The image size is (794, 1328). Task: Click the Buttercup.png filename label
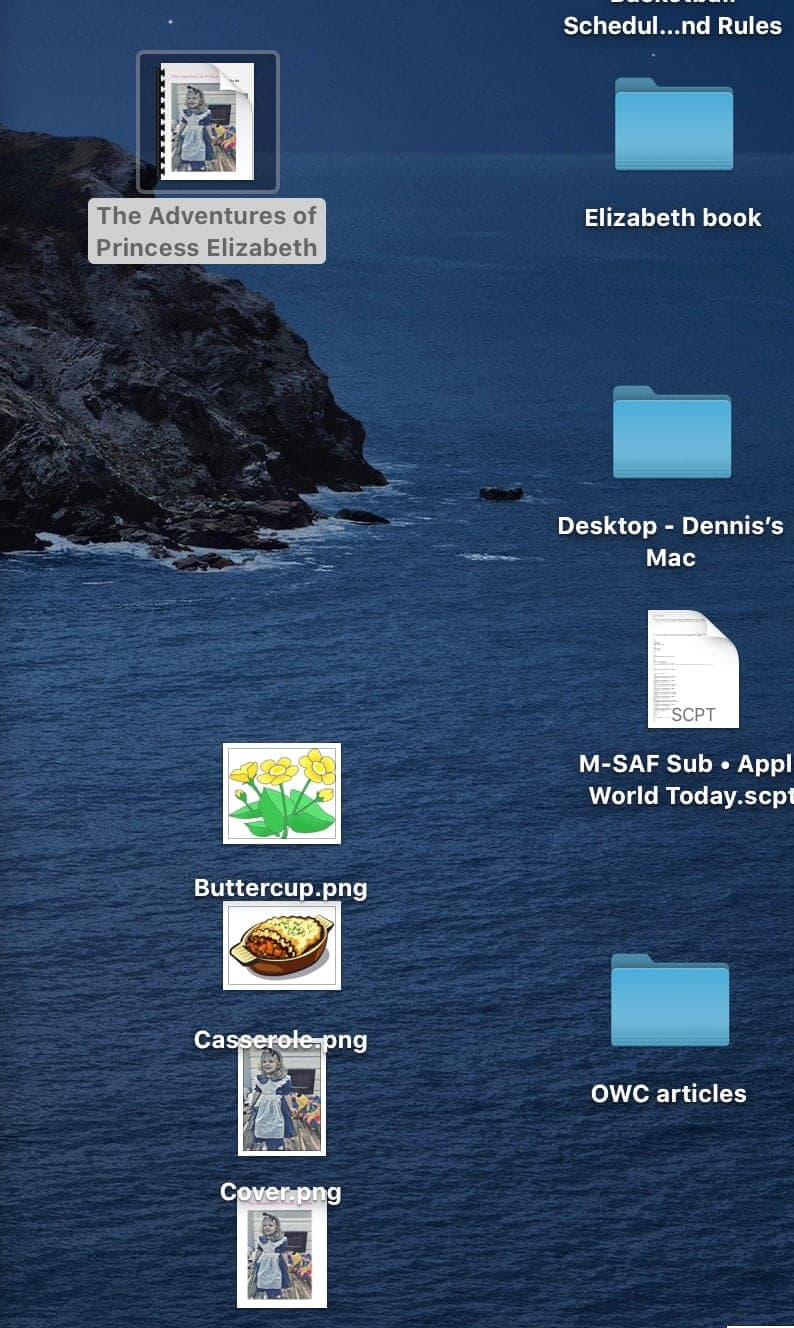pos(280,888)
